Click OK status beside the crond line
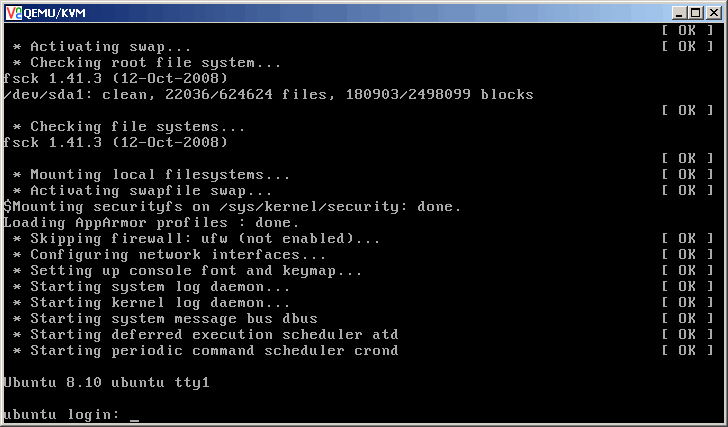 [x=680, y=351]
